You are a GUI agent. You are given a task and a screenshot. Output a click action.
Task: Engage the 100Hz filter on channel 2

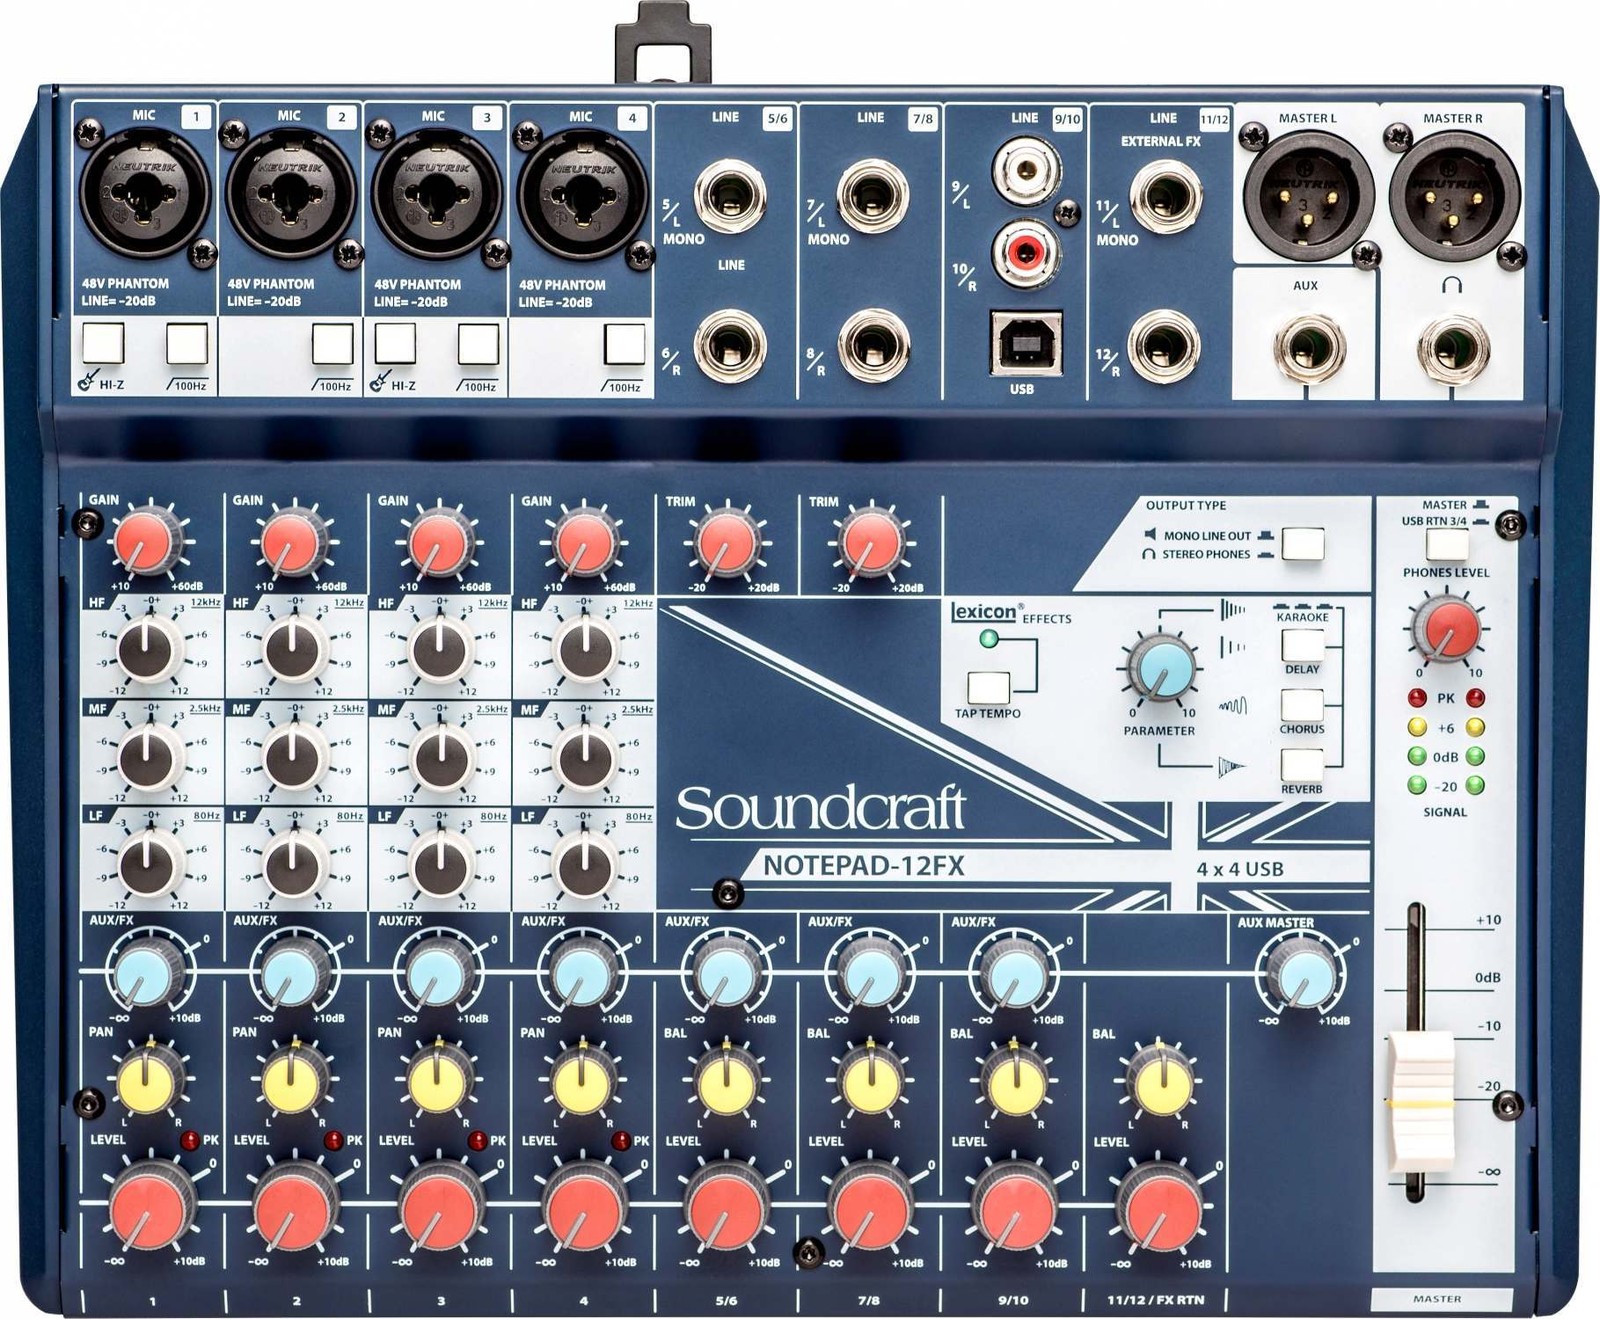tap(330, 345)
